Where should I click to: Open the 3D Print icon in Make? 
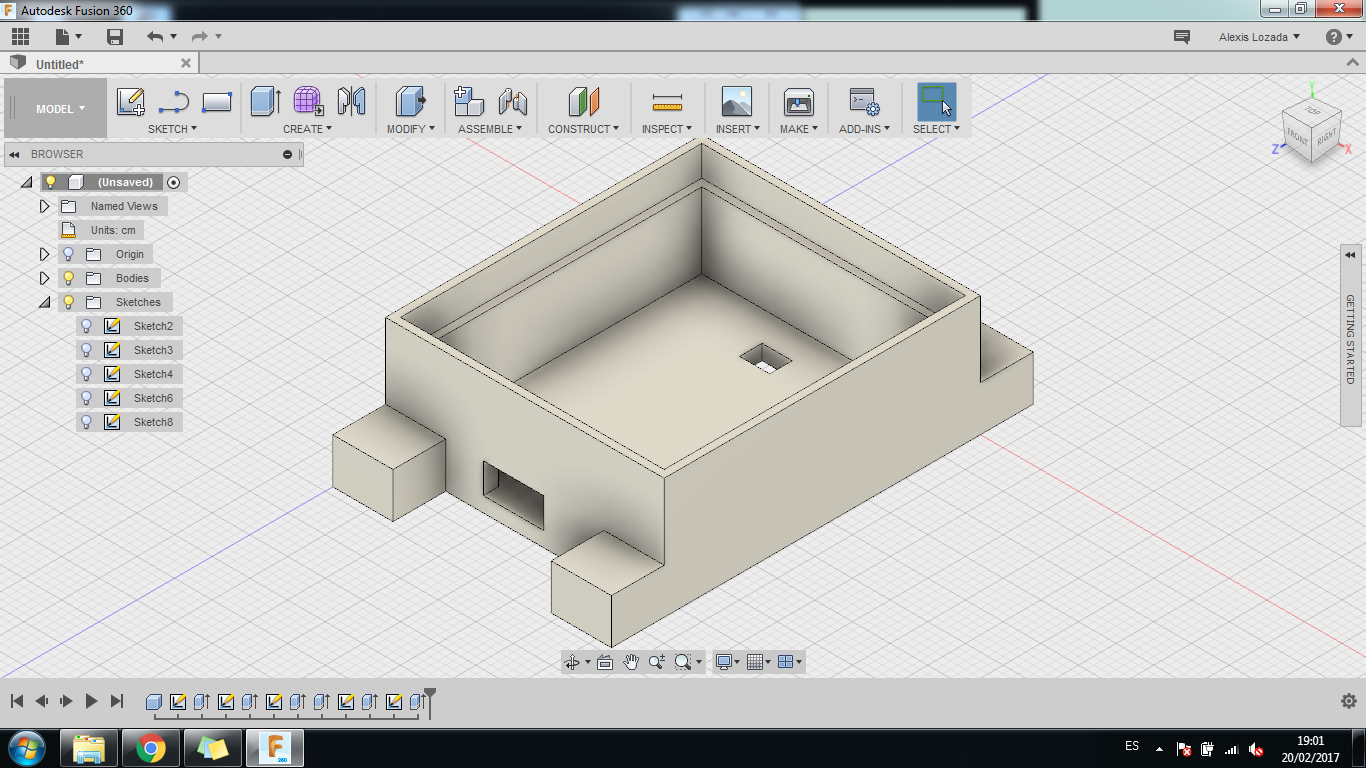click(799, 101)
